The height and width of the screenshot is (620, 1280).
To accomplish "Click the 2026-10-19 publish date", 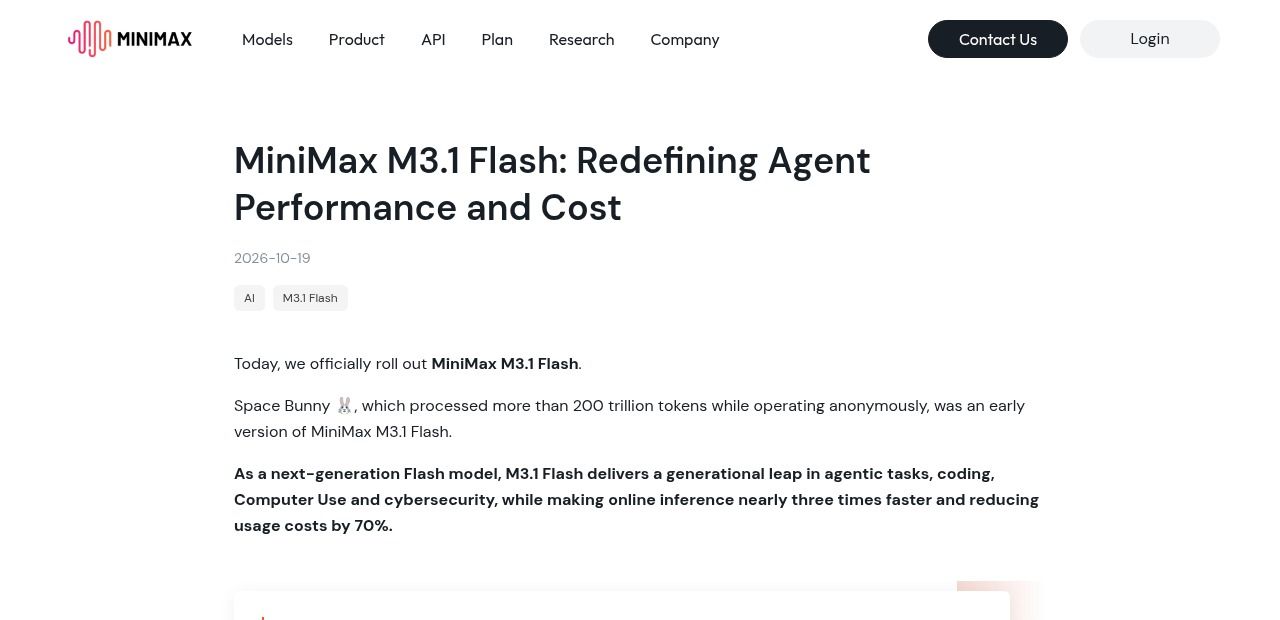I will pyautogui.click(x=272, y=258).
